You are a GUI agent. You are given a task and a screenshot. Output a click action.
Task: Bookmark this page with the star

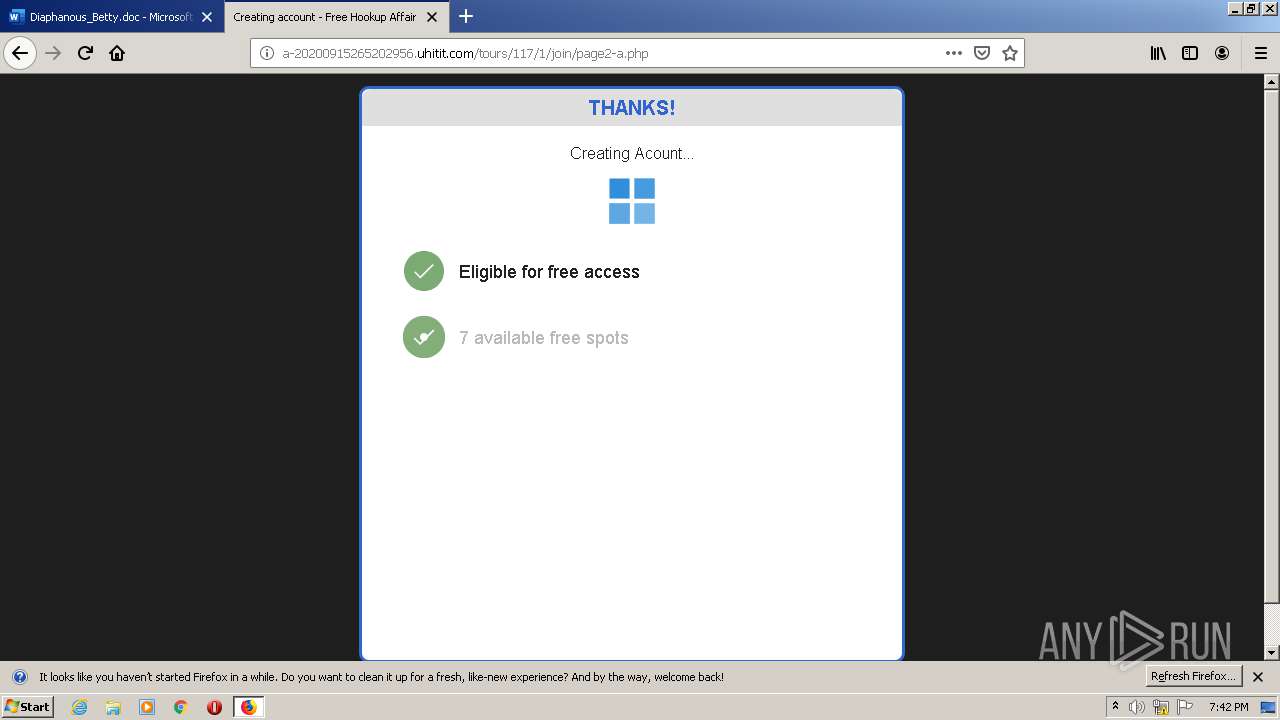coord(1010,53)
